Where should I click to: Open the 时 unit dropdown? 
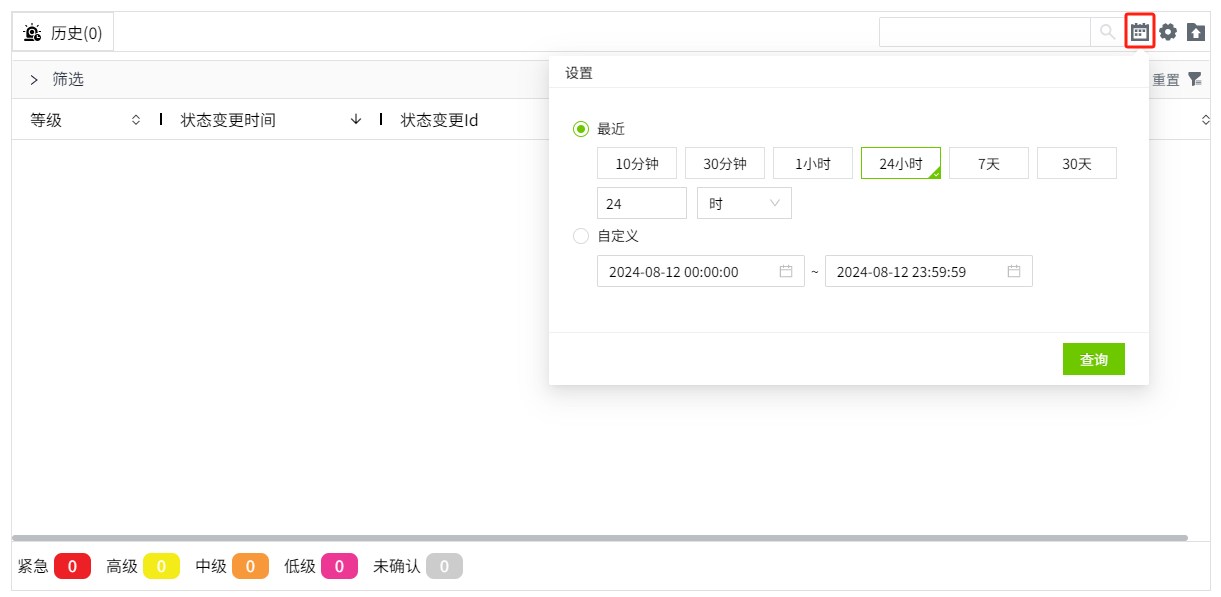coord(744,203)
